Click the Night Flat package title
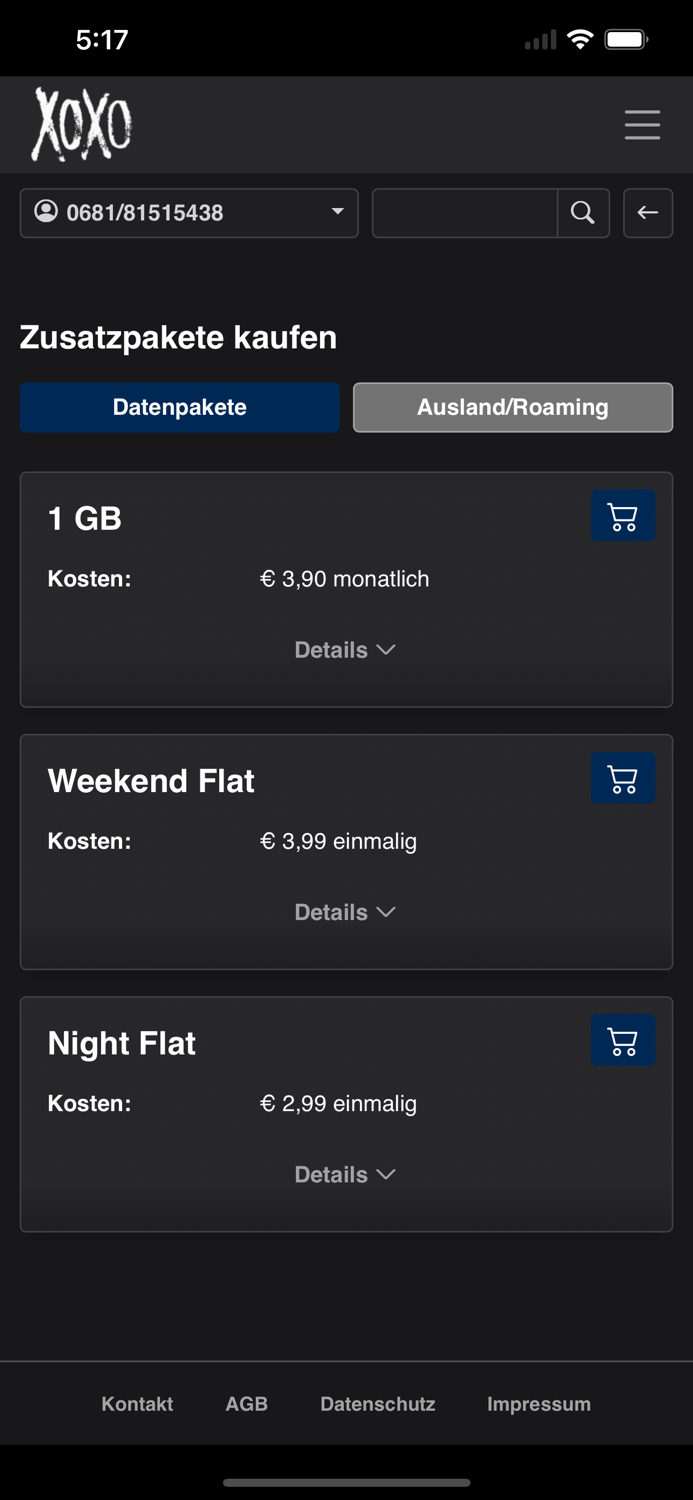 coord(122,1043)
